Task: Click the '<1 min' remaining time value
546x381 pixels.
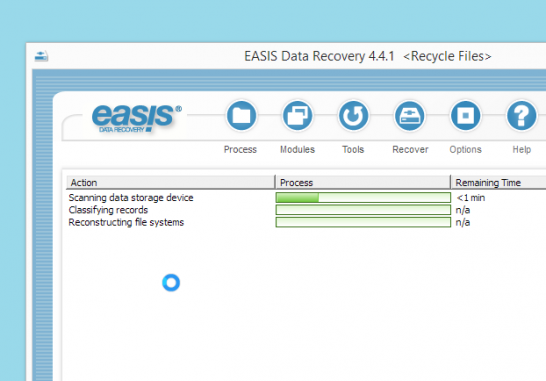Action: point(470,198)
